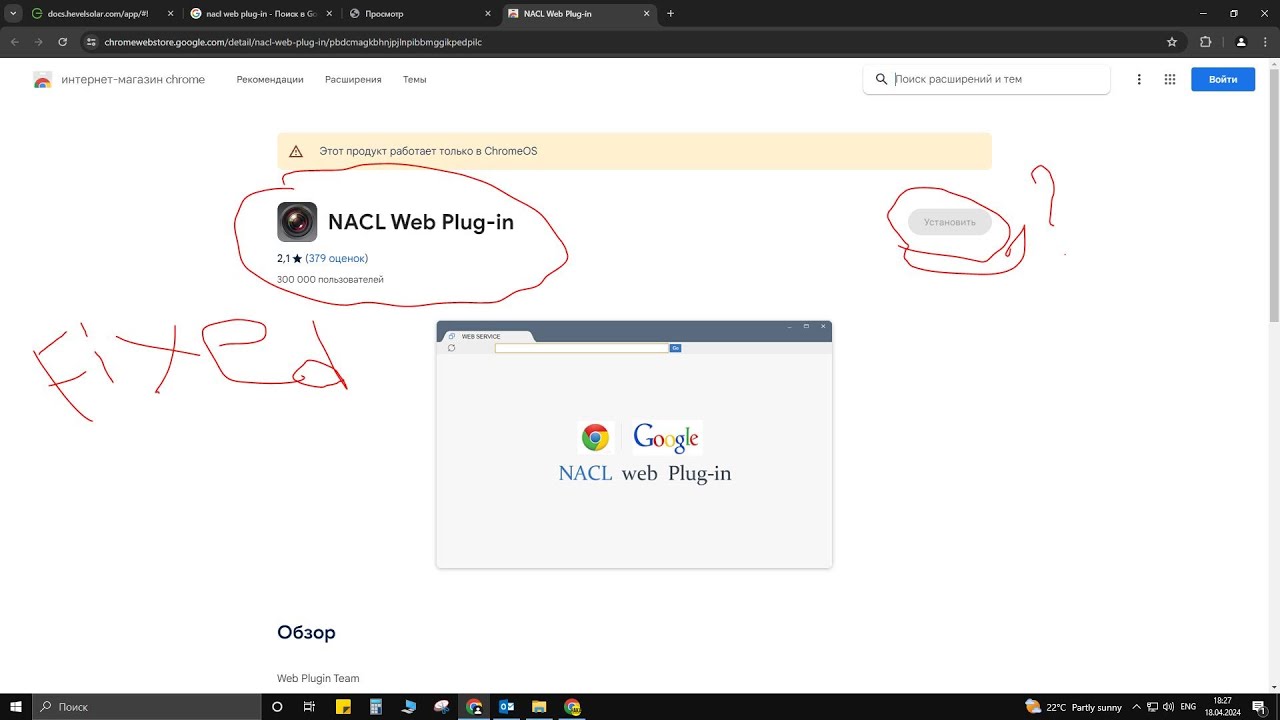This screenshot has width=1280, height=720.
Task: Open the tab search dropdown arrow
Action: (x=14, y=14)
